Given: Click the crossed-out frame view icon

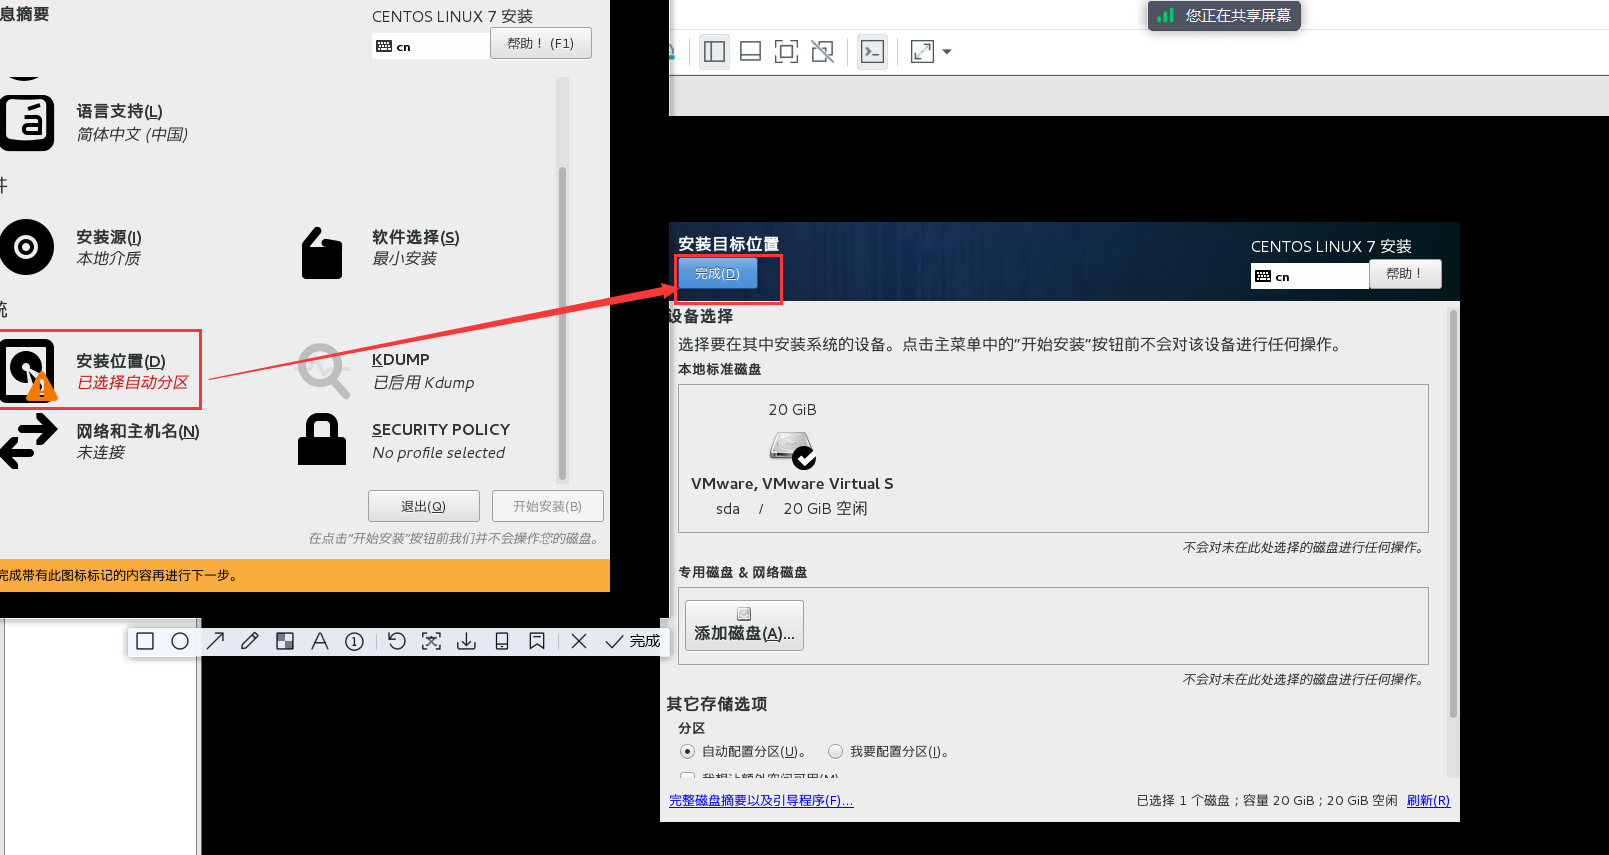Looking at the screenshot, I should 823,51.
